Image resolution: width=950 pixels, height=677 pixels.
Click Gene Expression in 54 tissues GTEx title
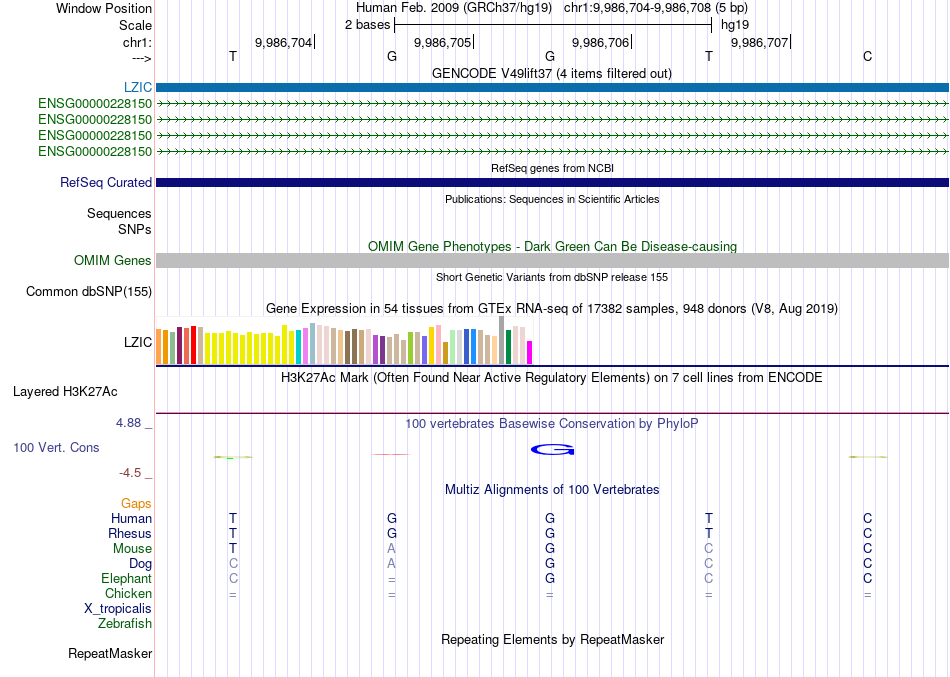(x=552, y=308)
